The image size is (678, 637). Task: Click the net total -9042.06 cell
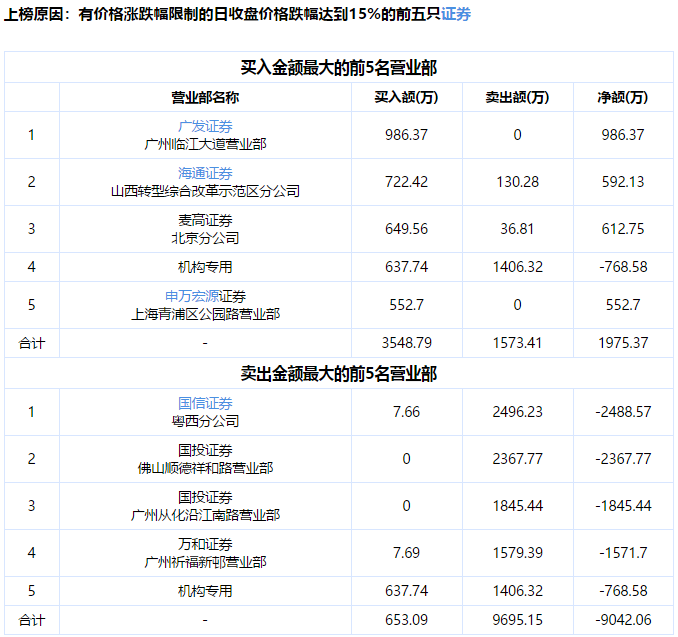coord(623,620)
